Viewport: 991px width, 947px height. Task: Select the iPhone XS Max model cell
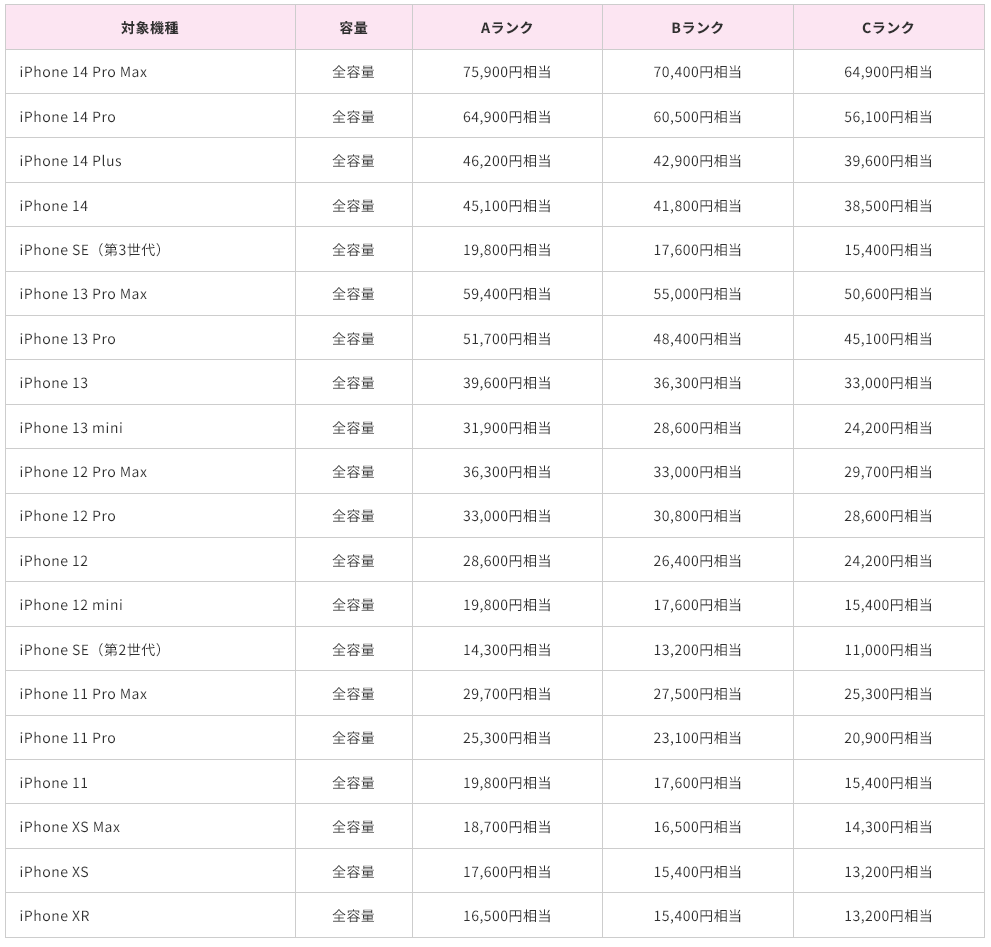tap(70, 827)
